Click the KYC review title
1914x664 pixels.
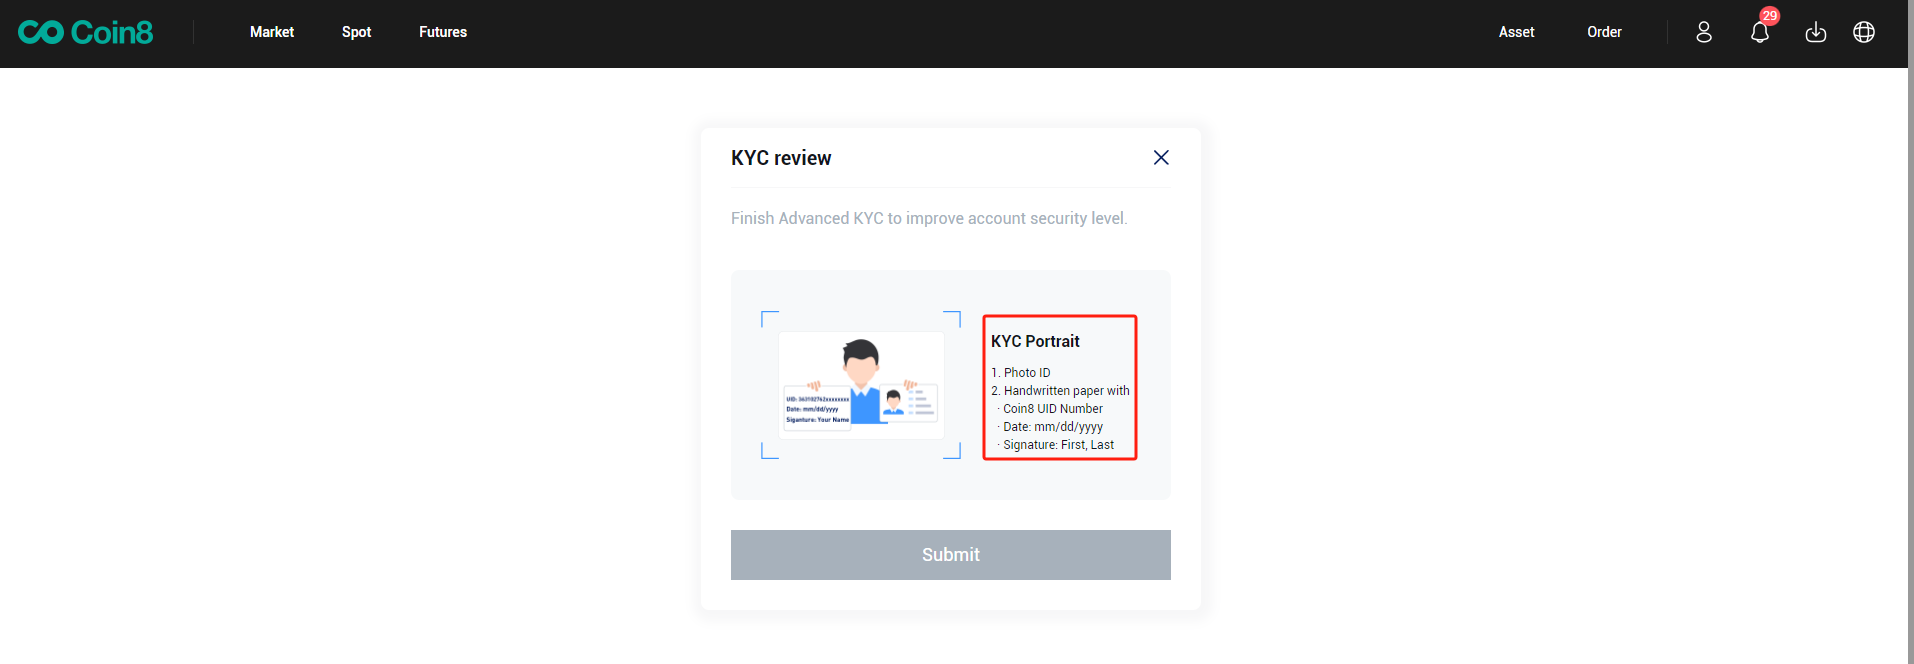click(781, 158)
